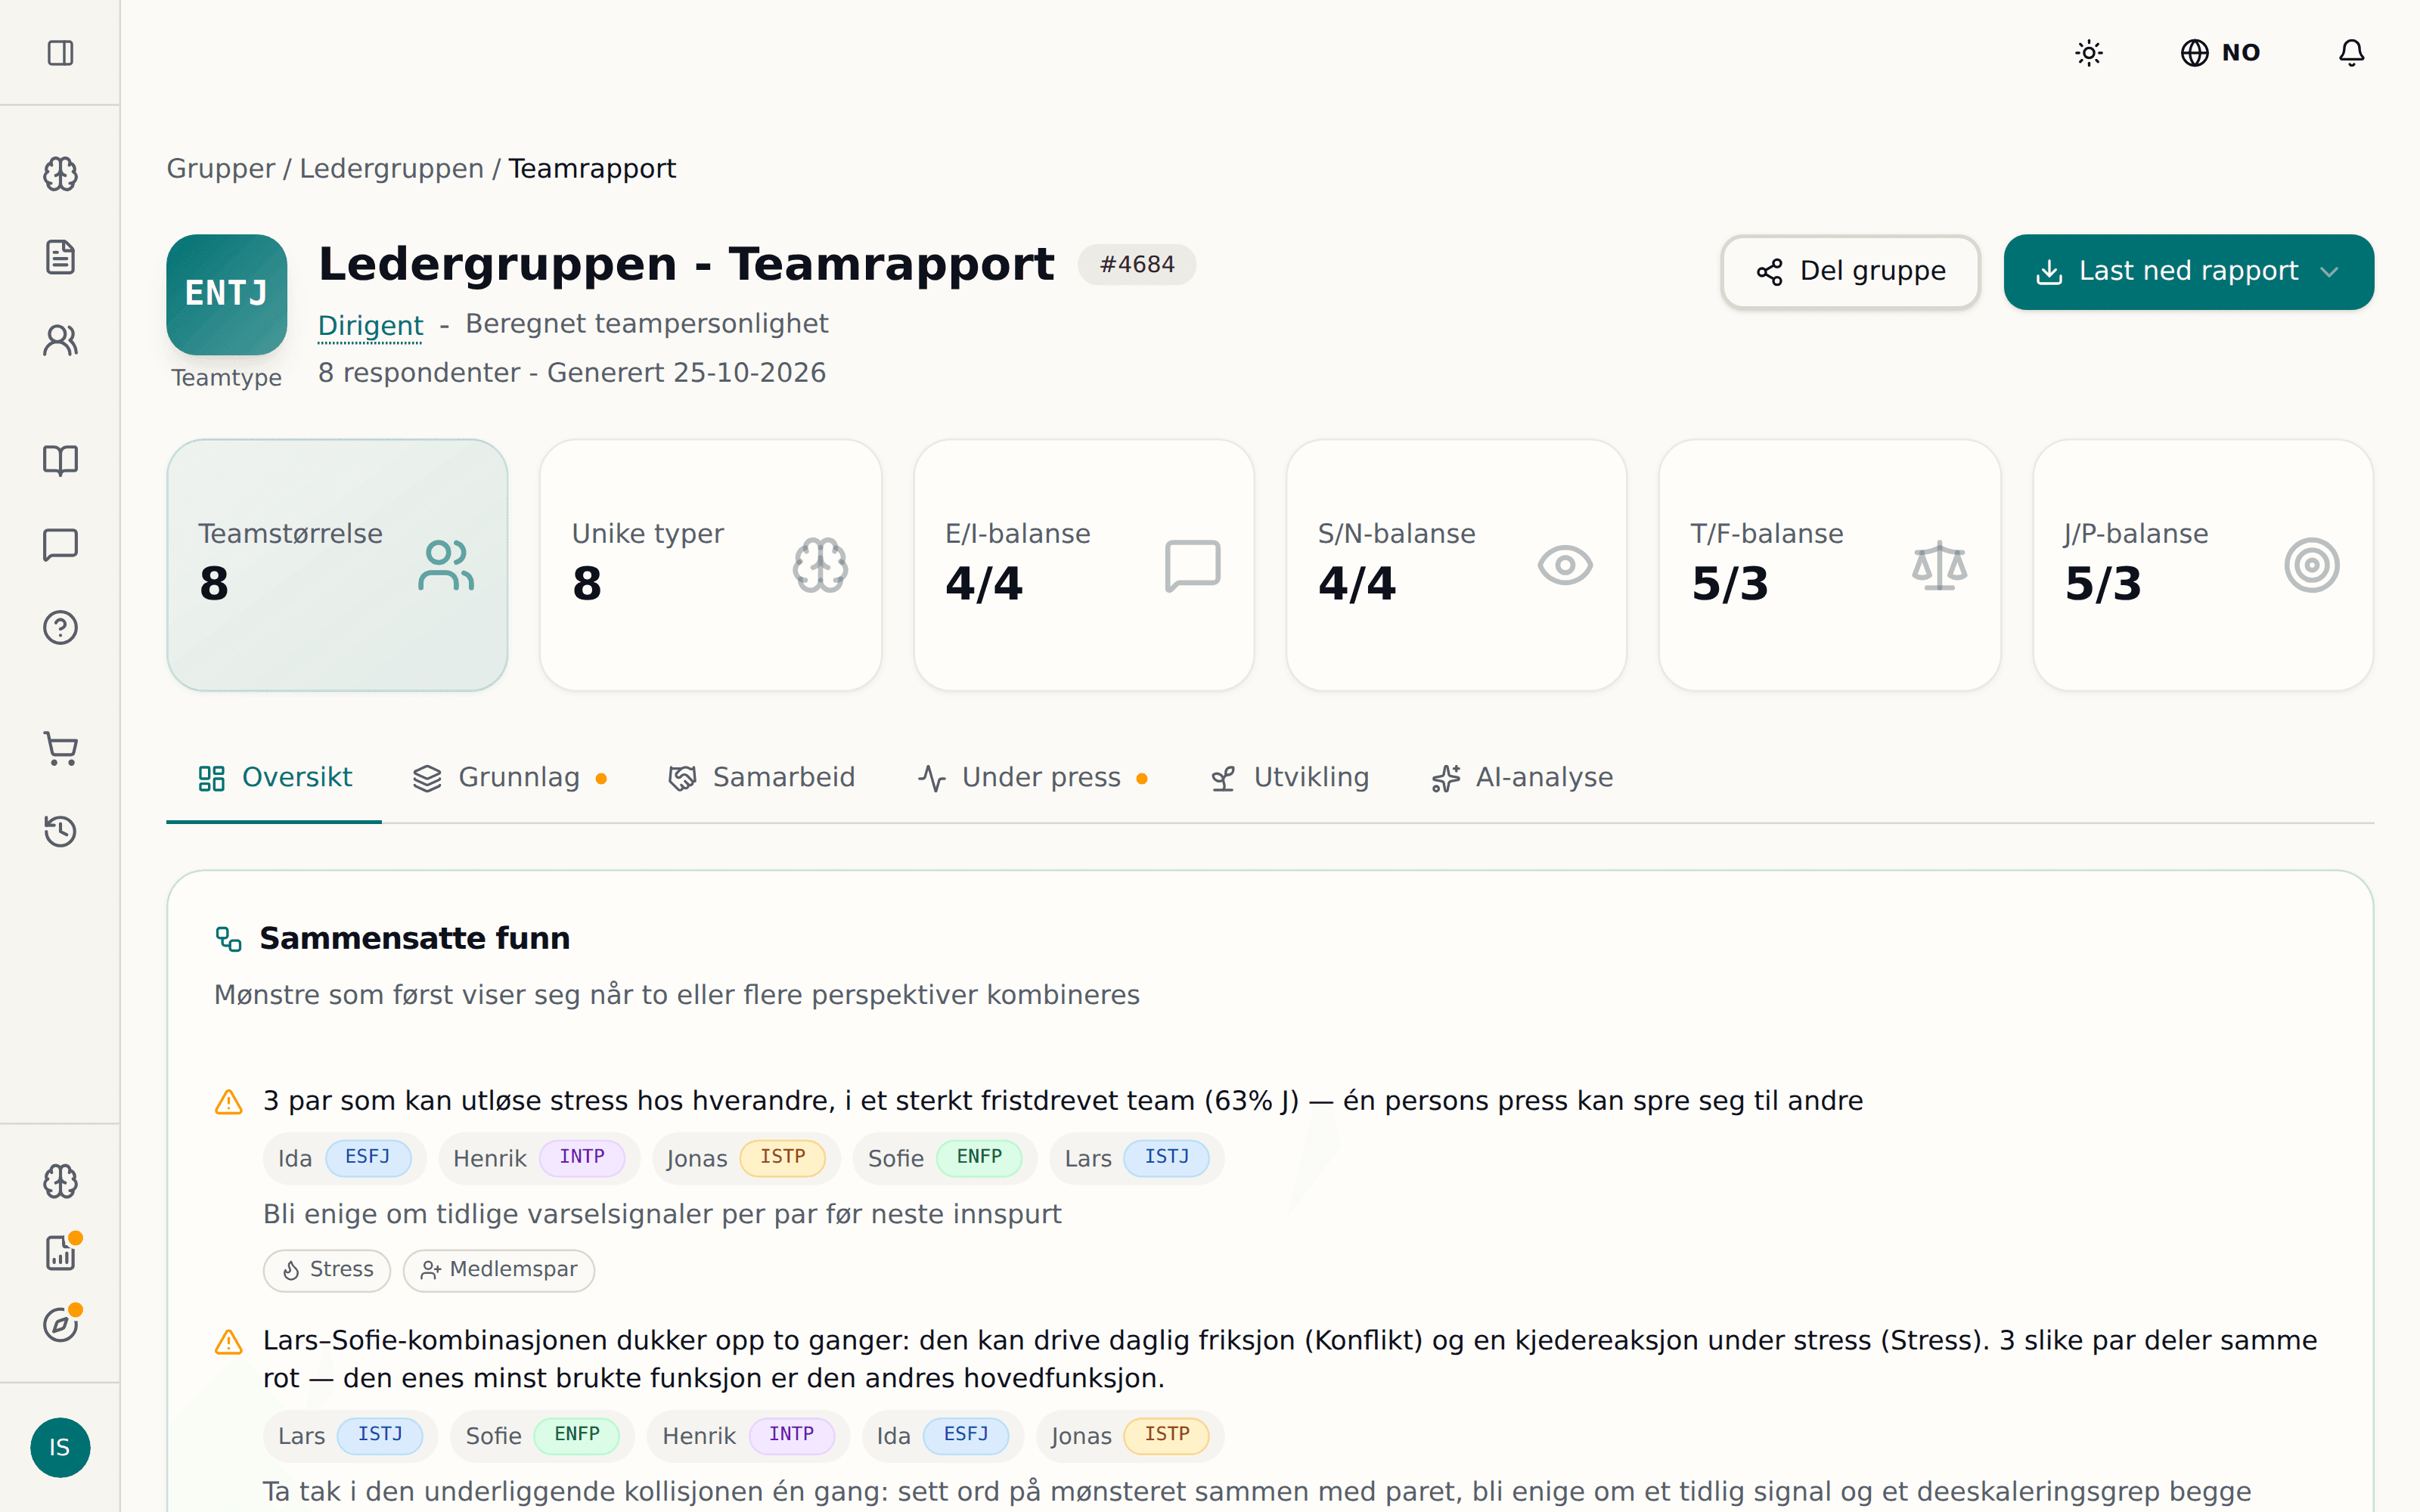Open the NO language selector
This screenshot has width=2420, height=1512.
point(2220,52)
